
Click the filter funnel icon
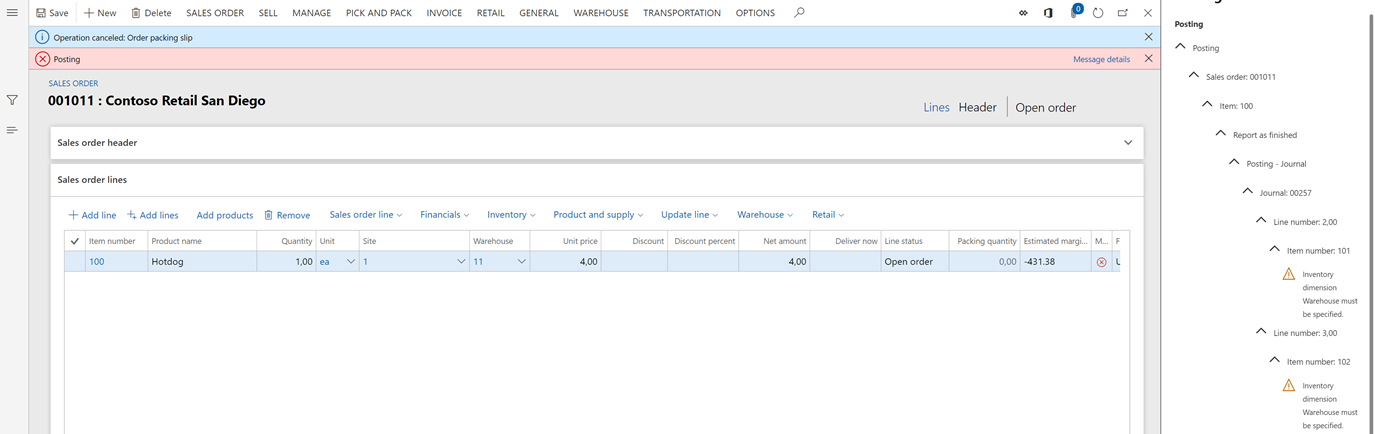pos(12,100)
